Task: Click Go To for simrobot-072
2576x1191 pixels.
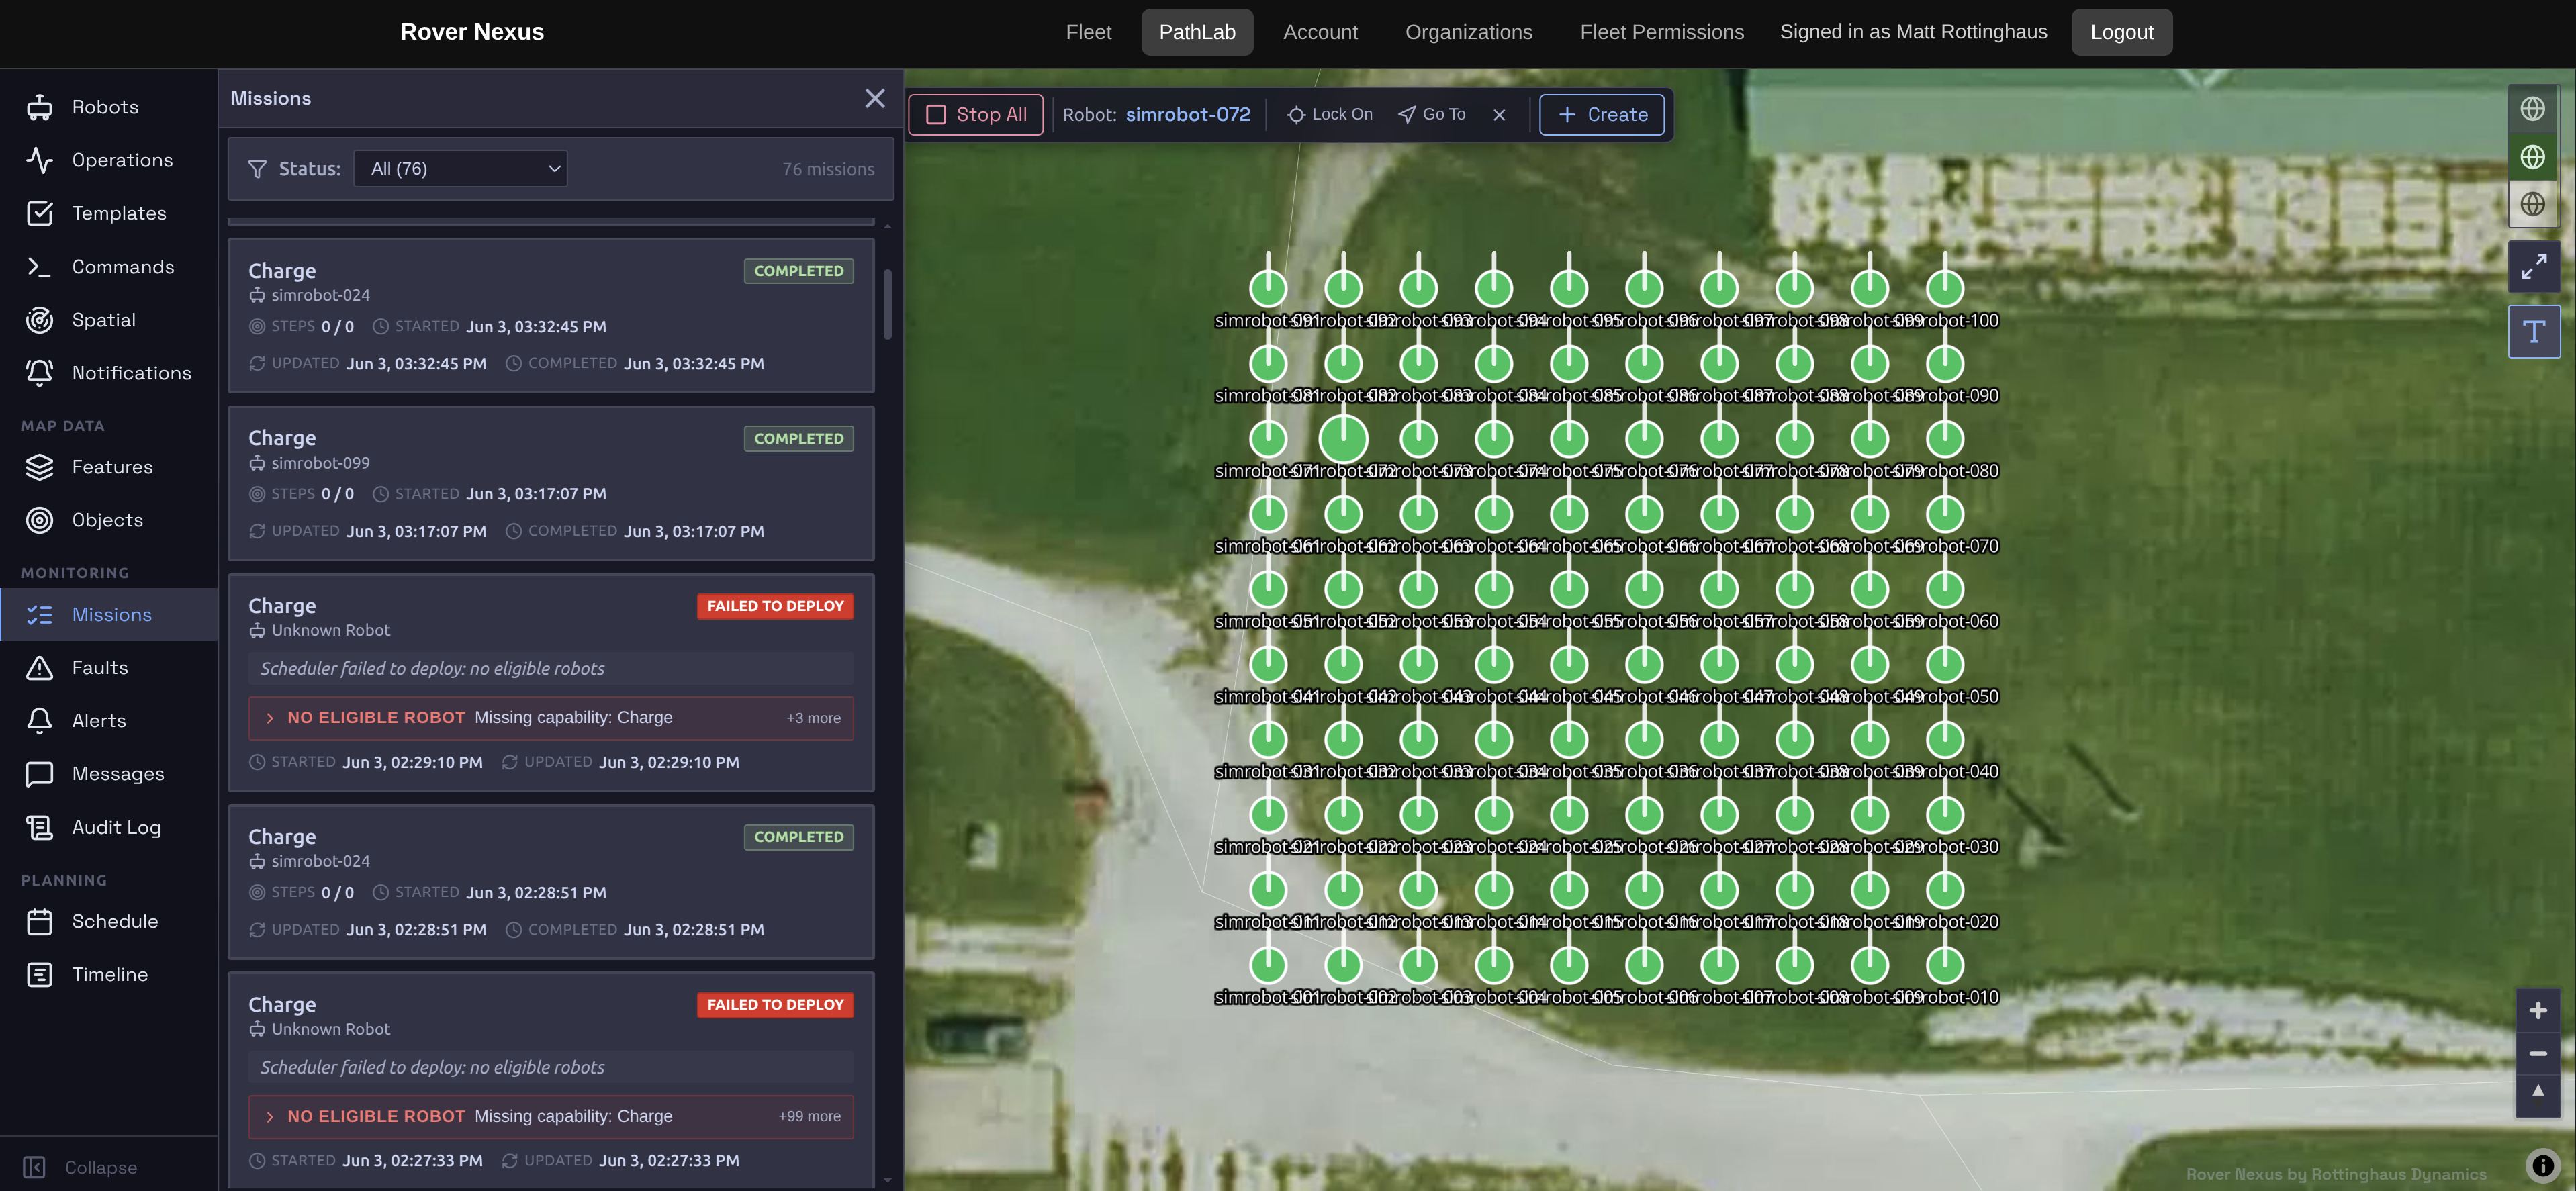Action: [x=1432, y=115]
